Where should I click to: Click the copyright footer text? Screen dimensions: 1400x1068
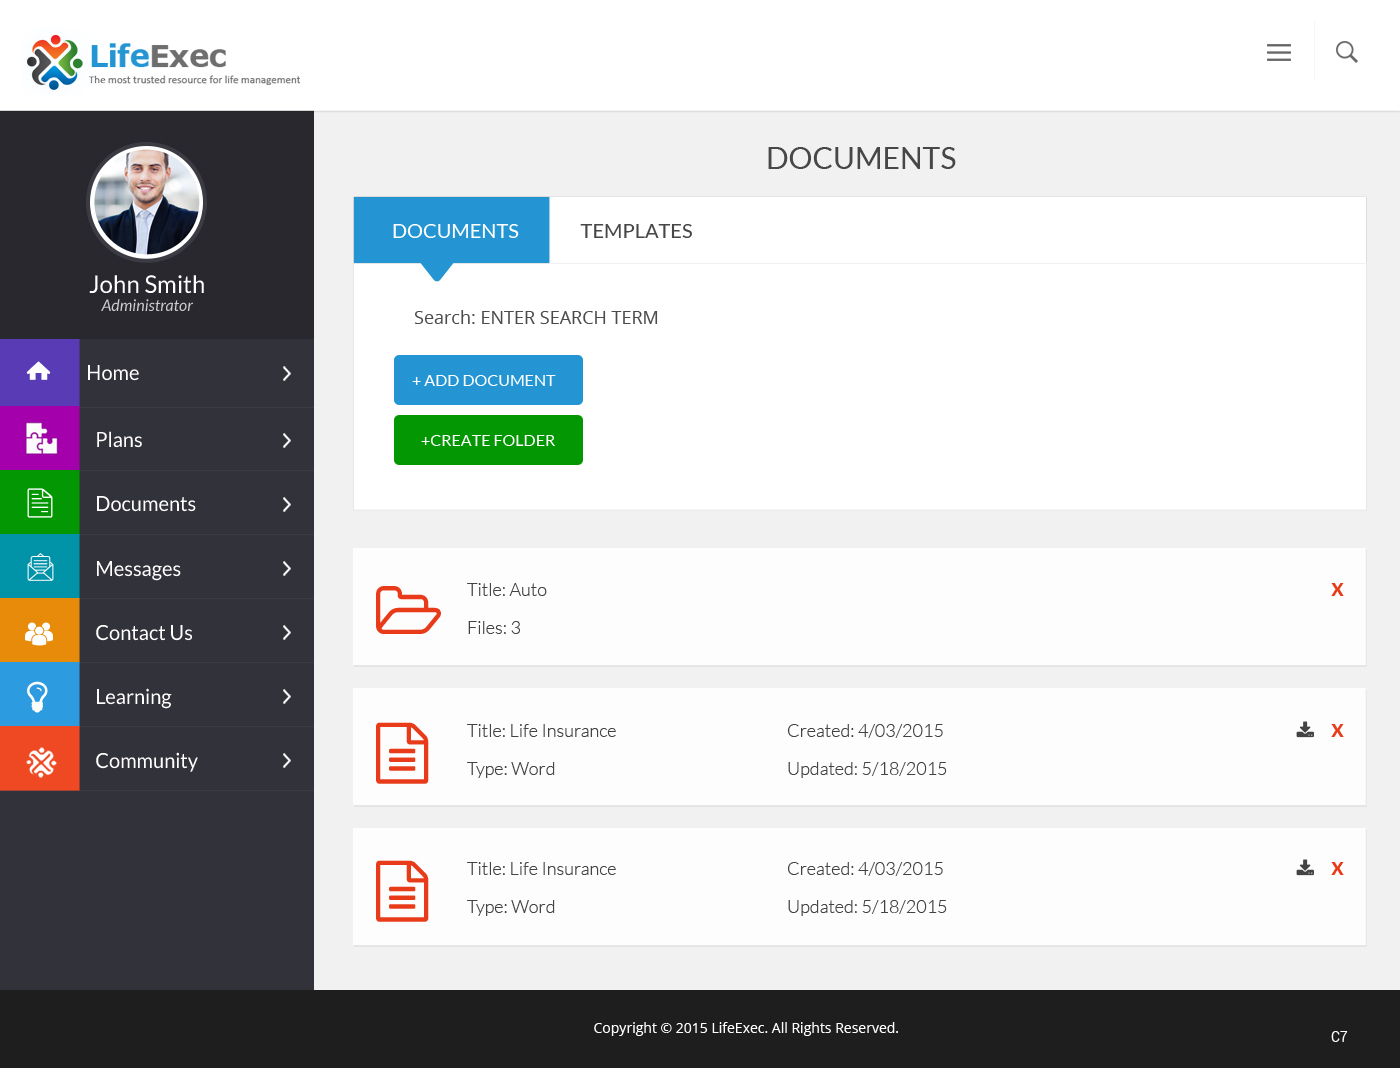[x=746, y=1028]
